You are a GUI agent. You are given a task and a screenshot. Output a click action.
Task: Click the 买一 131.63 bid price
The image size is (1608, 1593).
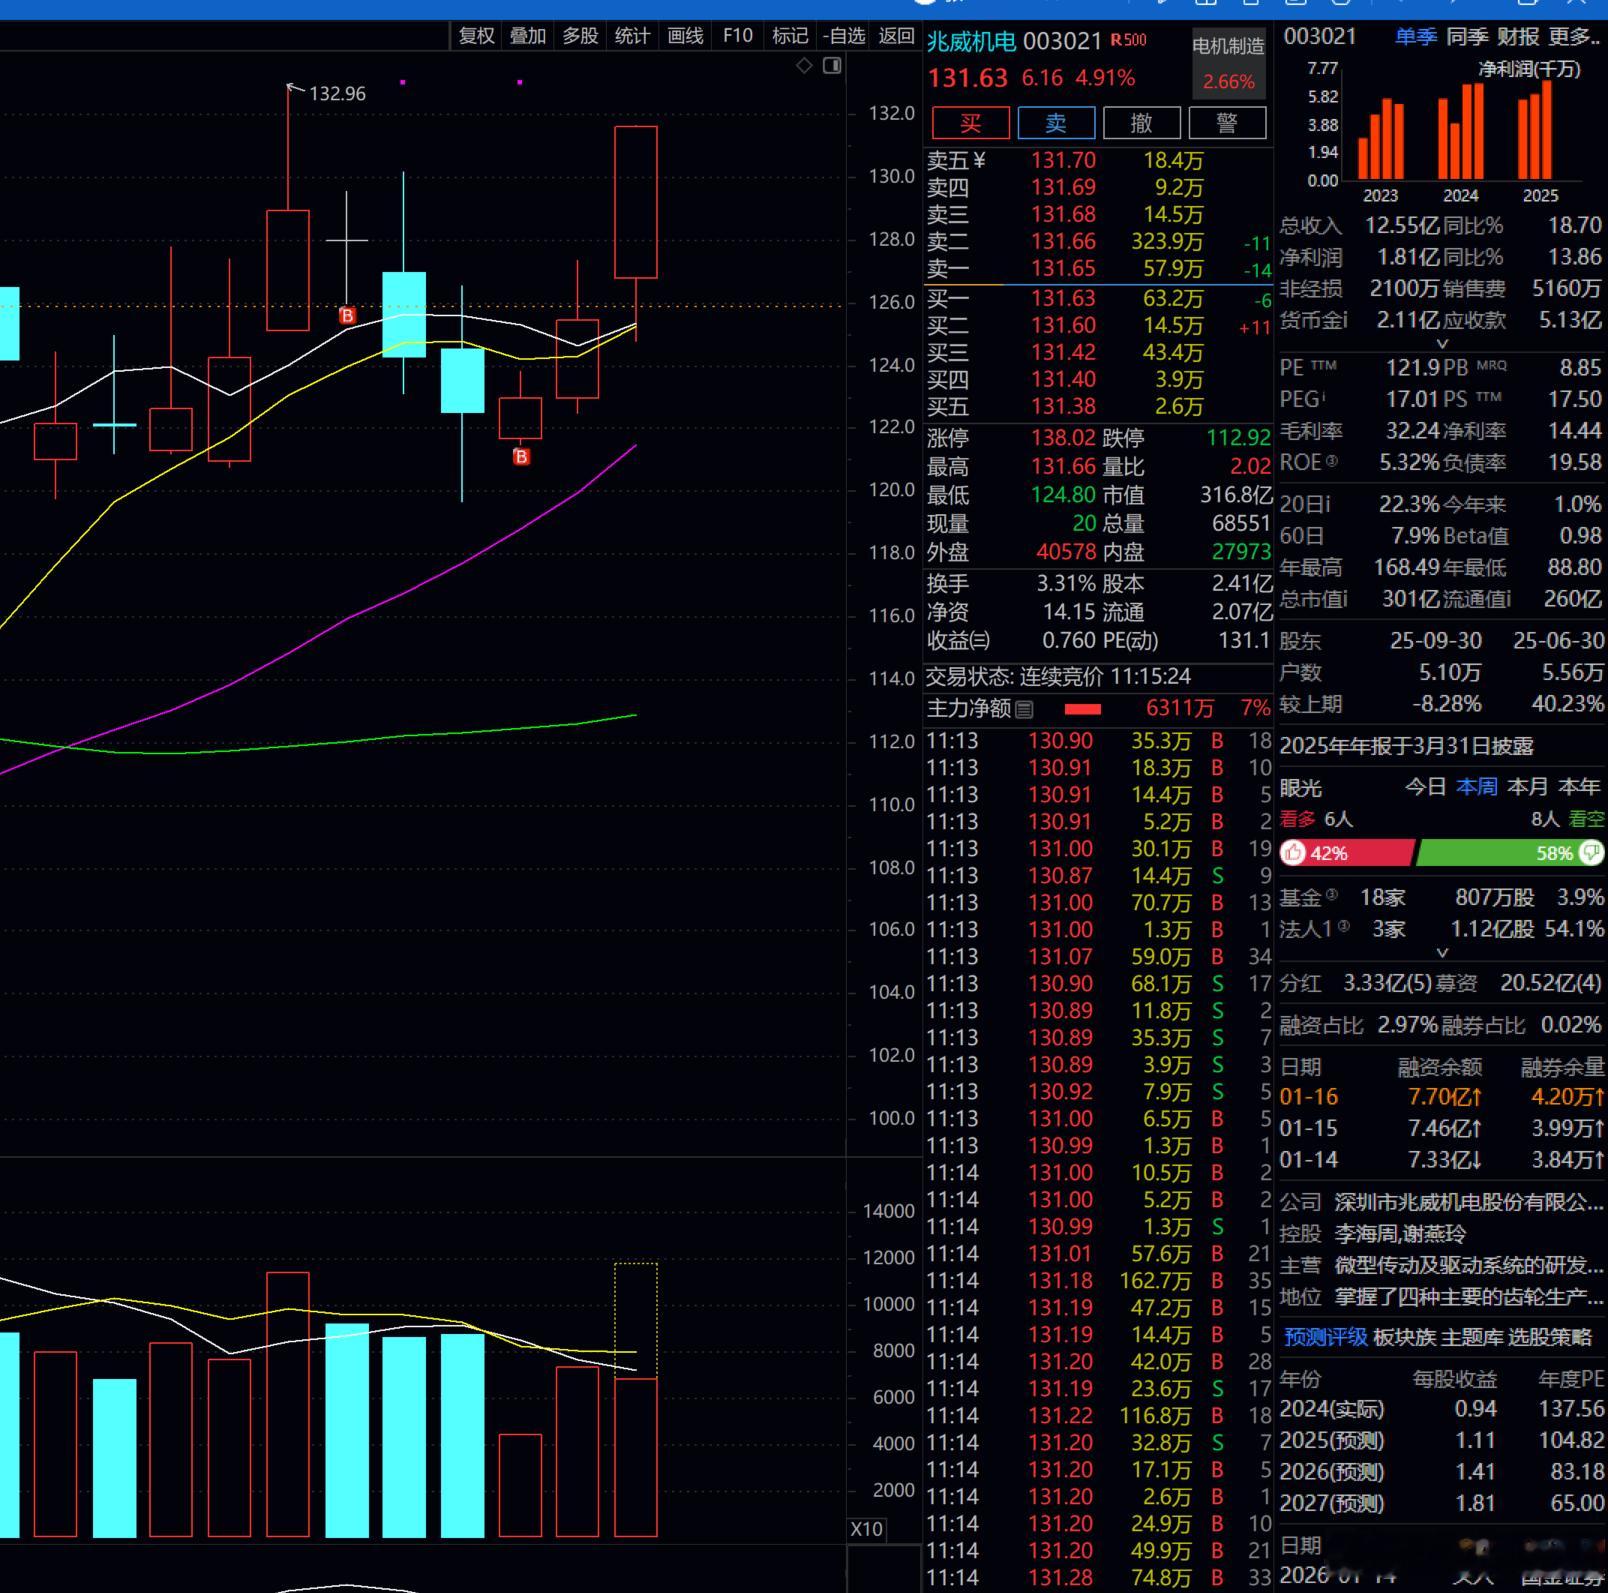[1064, 298]
